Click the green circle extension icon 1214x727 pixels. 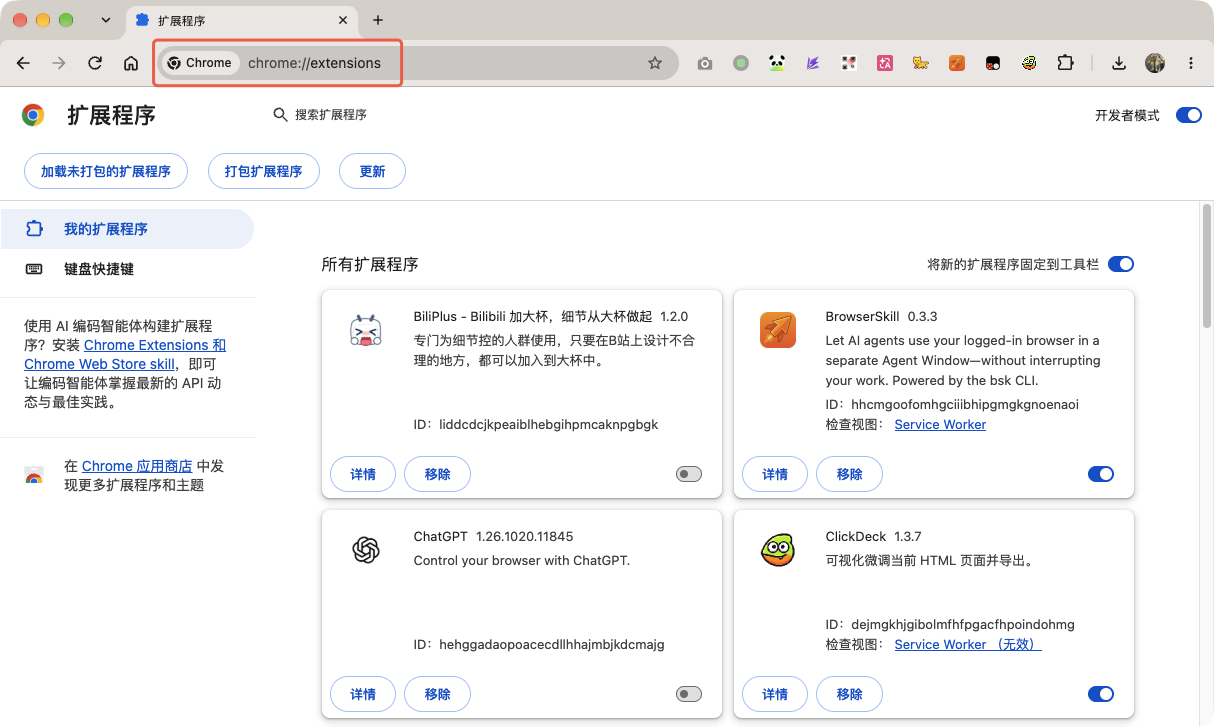741,63
